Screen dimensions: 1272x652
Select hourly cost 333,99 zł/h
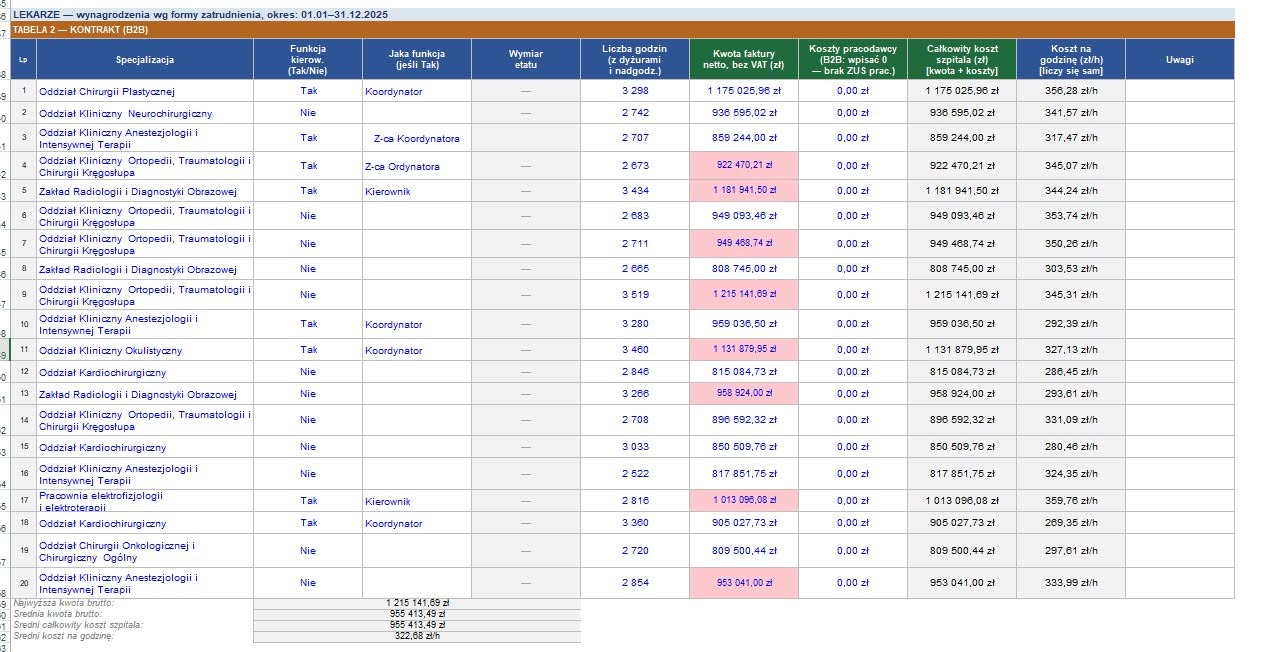point(1071,583)
